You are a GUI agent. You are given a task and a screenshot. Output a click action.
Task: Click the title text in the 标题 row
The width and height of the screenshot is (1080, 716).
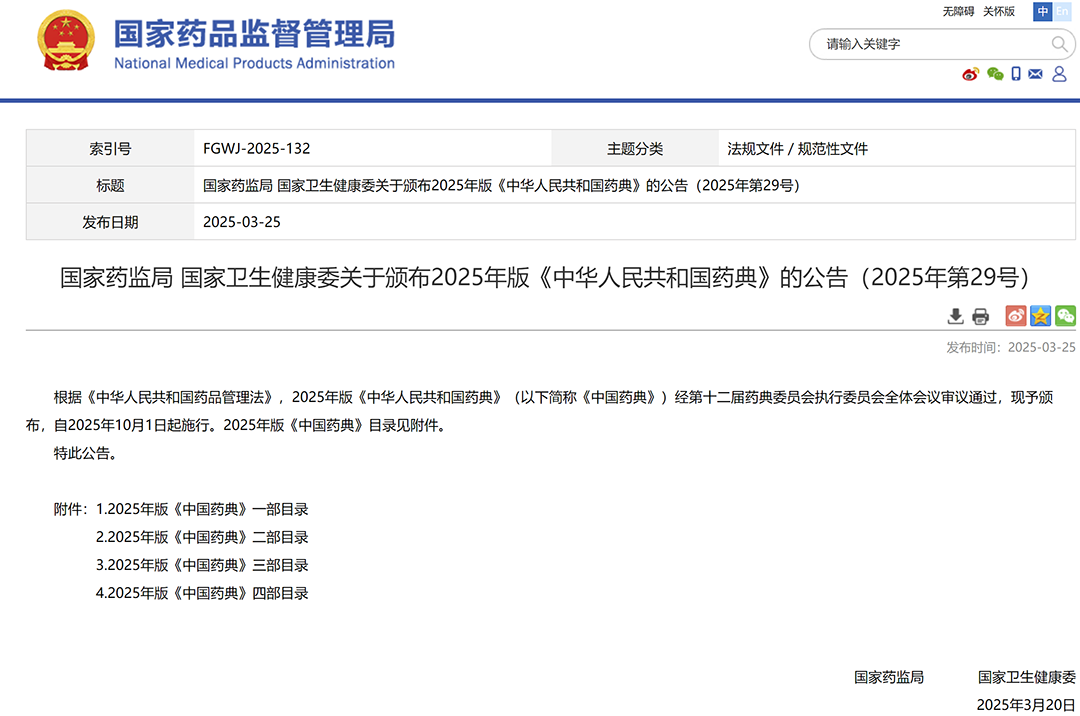501,186
